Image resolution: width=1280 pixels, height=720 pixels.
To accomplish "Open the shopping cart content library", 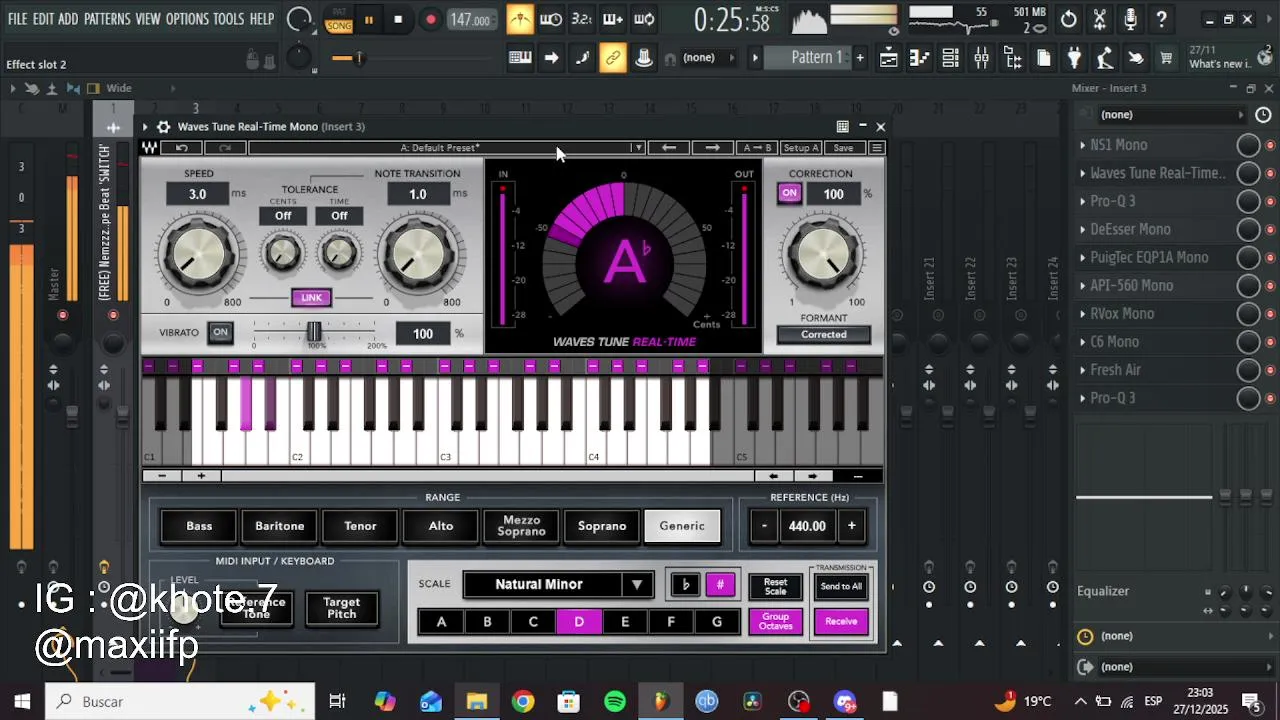I will pyautogui.click(x=1166, y=58).
